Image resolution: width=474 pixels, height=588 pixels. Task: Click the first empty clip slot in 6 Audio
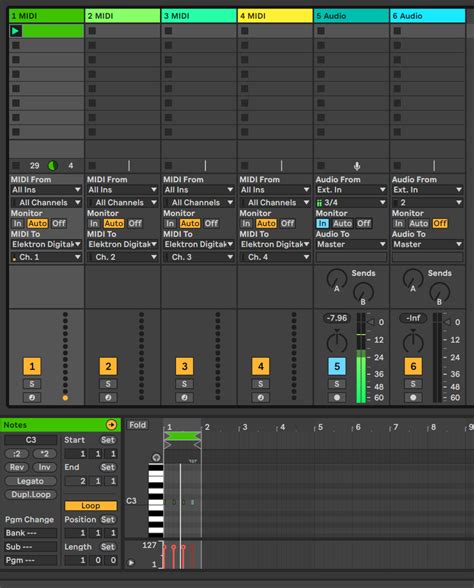[x=428, y=31]
